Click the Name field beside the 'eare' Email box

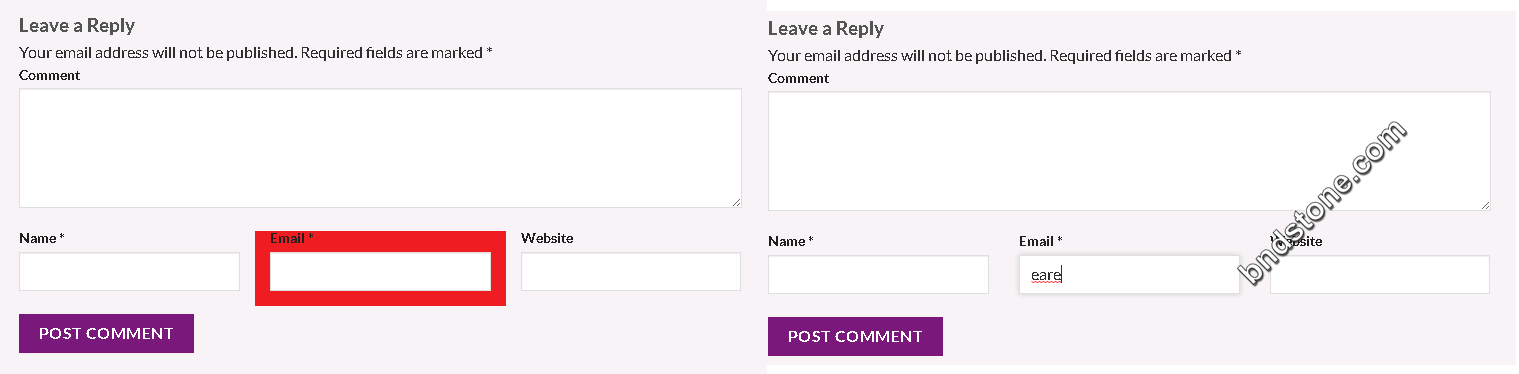(x=878, y=274)
